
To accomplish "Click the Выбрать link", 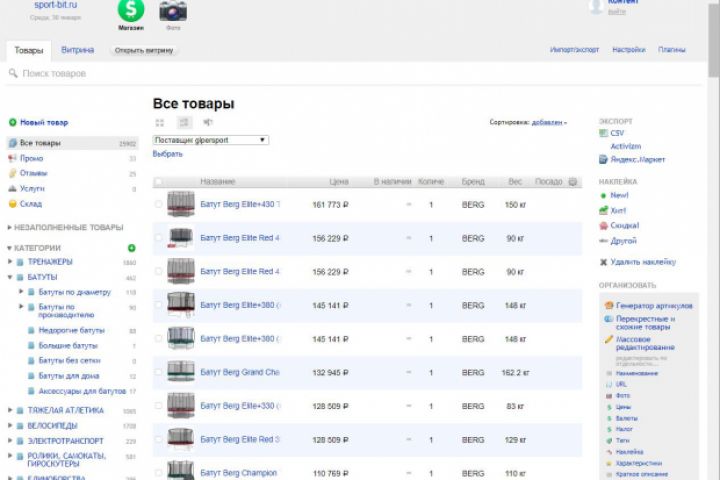I will [168, 154].
